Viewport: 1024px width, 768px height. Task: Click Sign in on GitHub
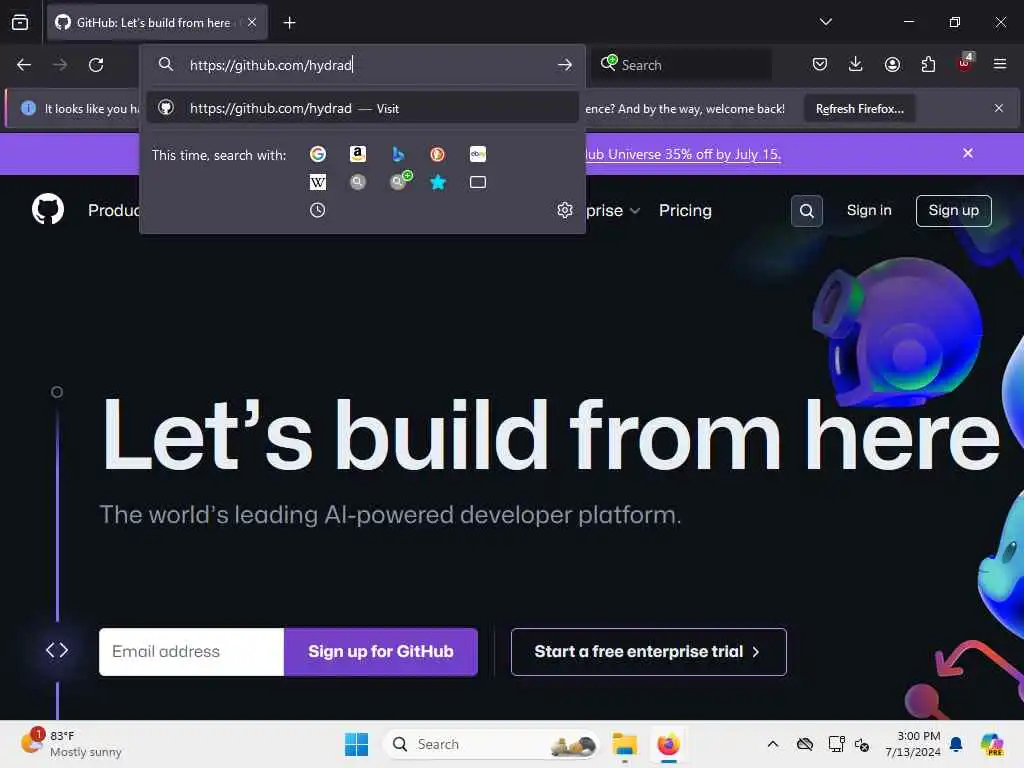click(869, 210)
